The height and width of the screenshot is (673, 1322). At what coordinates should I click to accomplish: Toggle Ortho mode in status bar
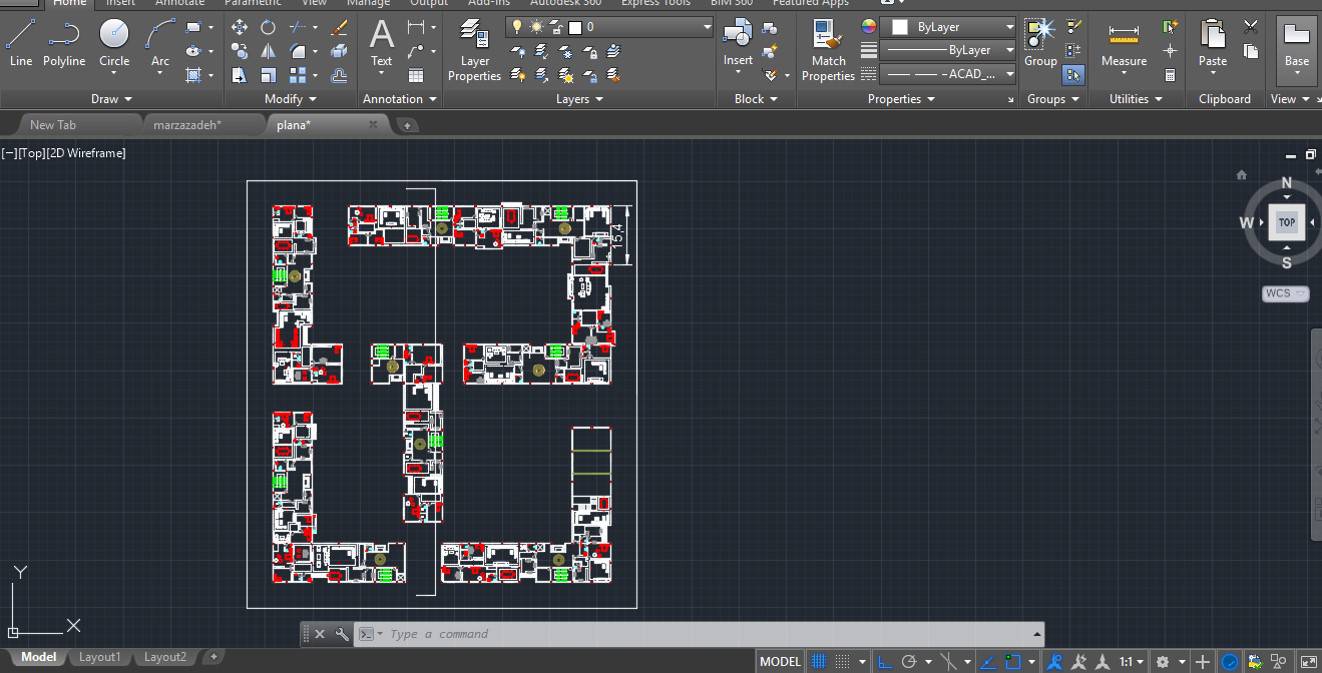(x=885, y=662)
